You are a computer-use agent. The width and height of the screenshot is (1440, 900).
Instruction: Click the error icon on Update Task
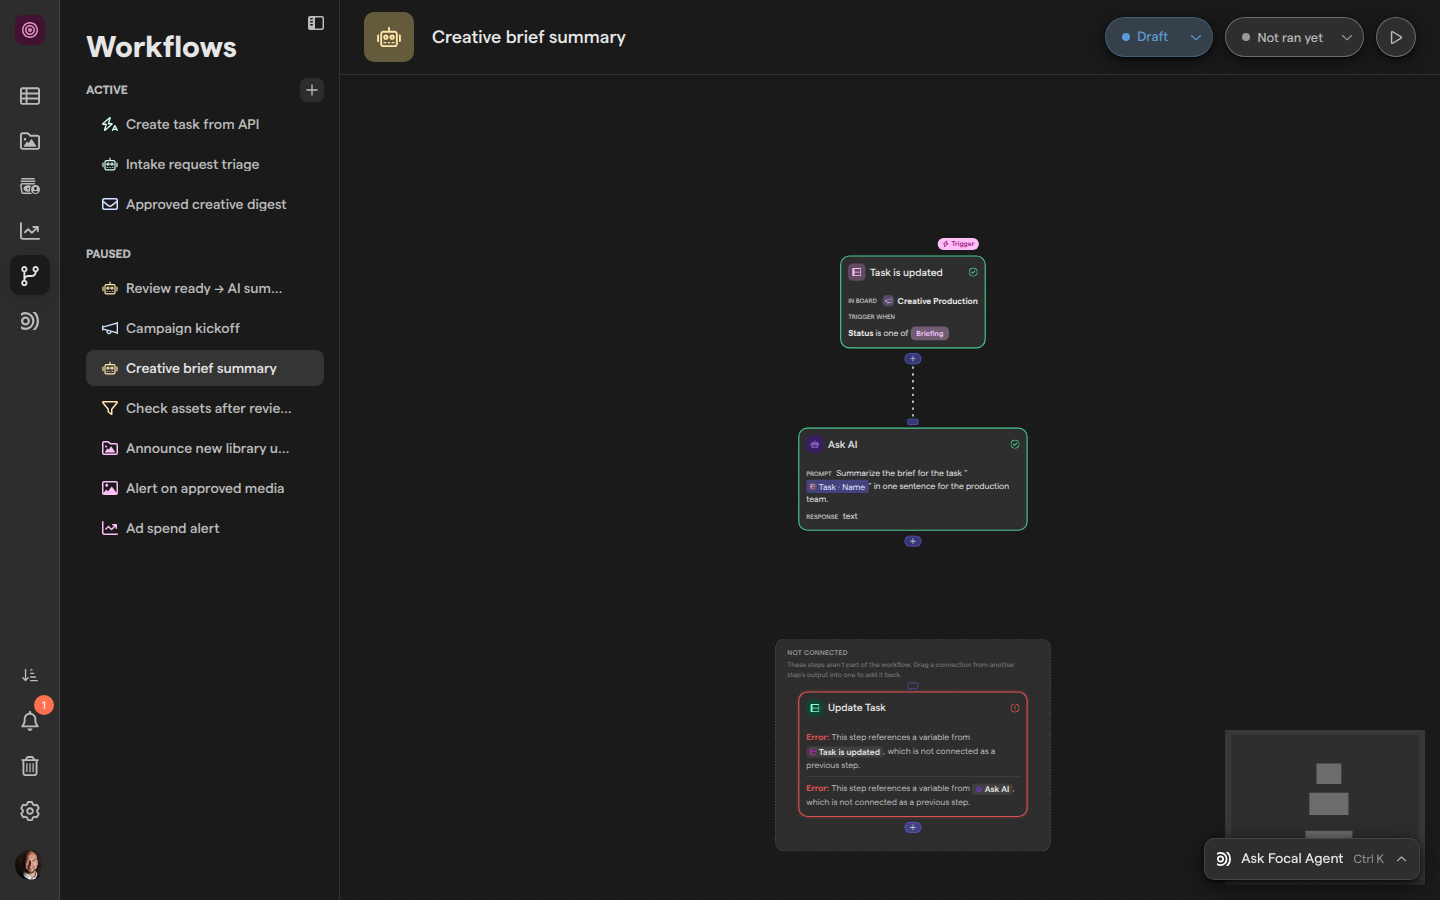(1015, 708)
